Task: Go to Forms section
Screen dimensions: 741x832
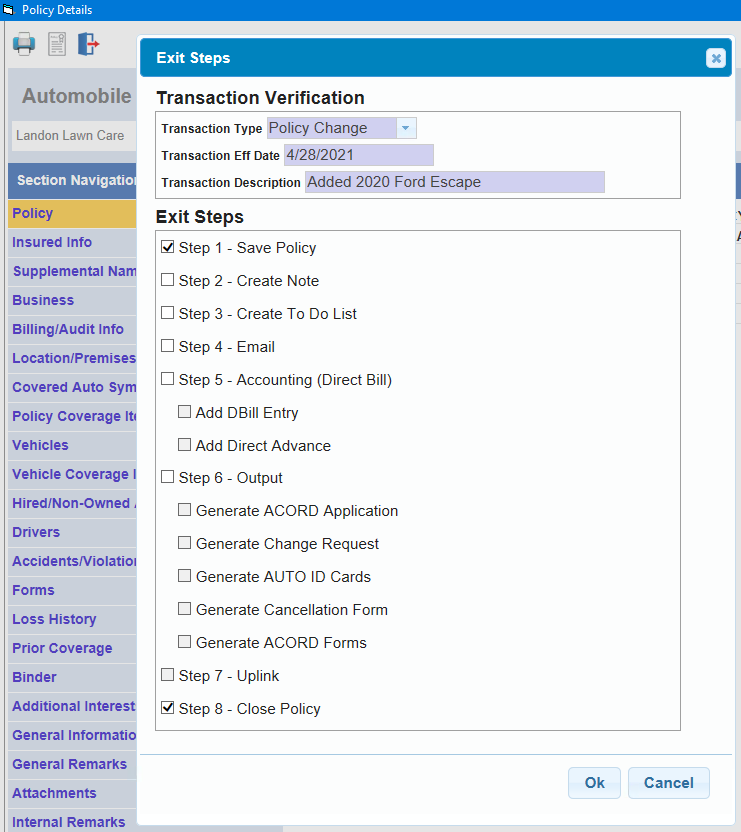Action: (x=72, y=591)
